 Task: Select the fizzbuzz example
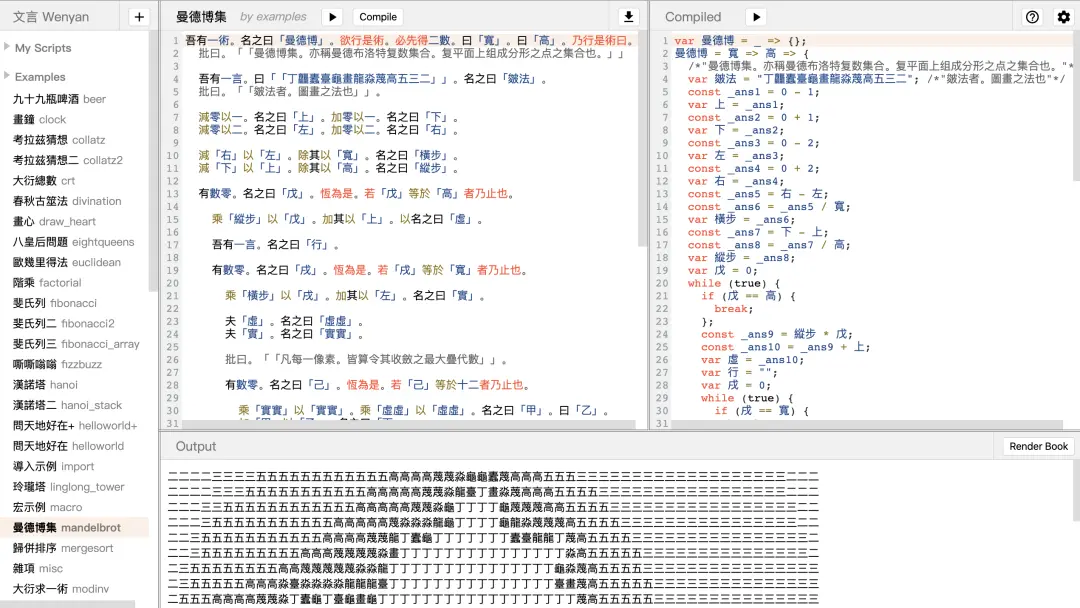(74, 364)
